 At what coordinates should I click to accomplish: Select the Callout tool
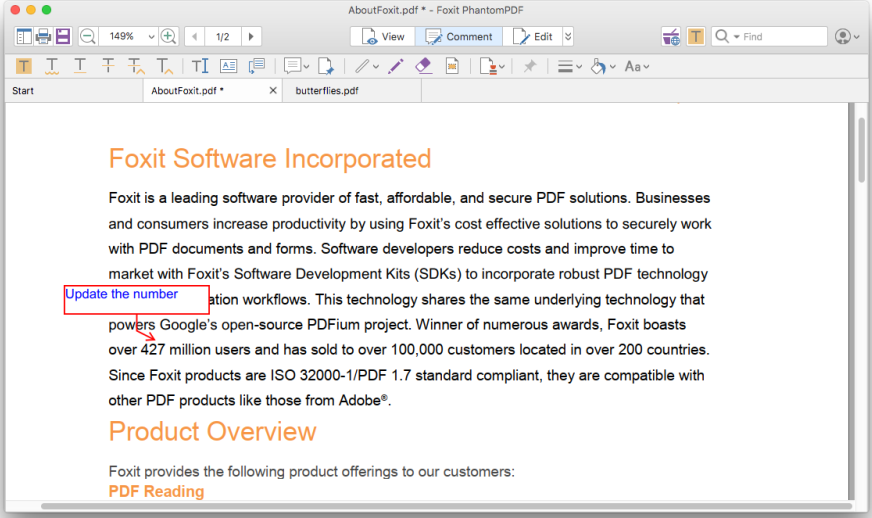[x=256, y=66]
